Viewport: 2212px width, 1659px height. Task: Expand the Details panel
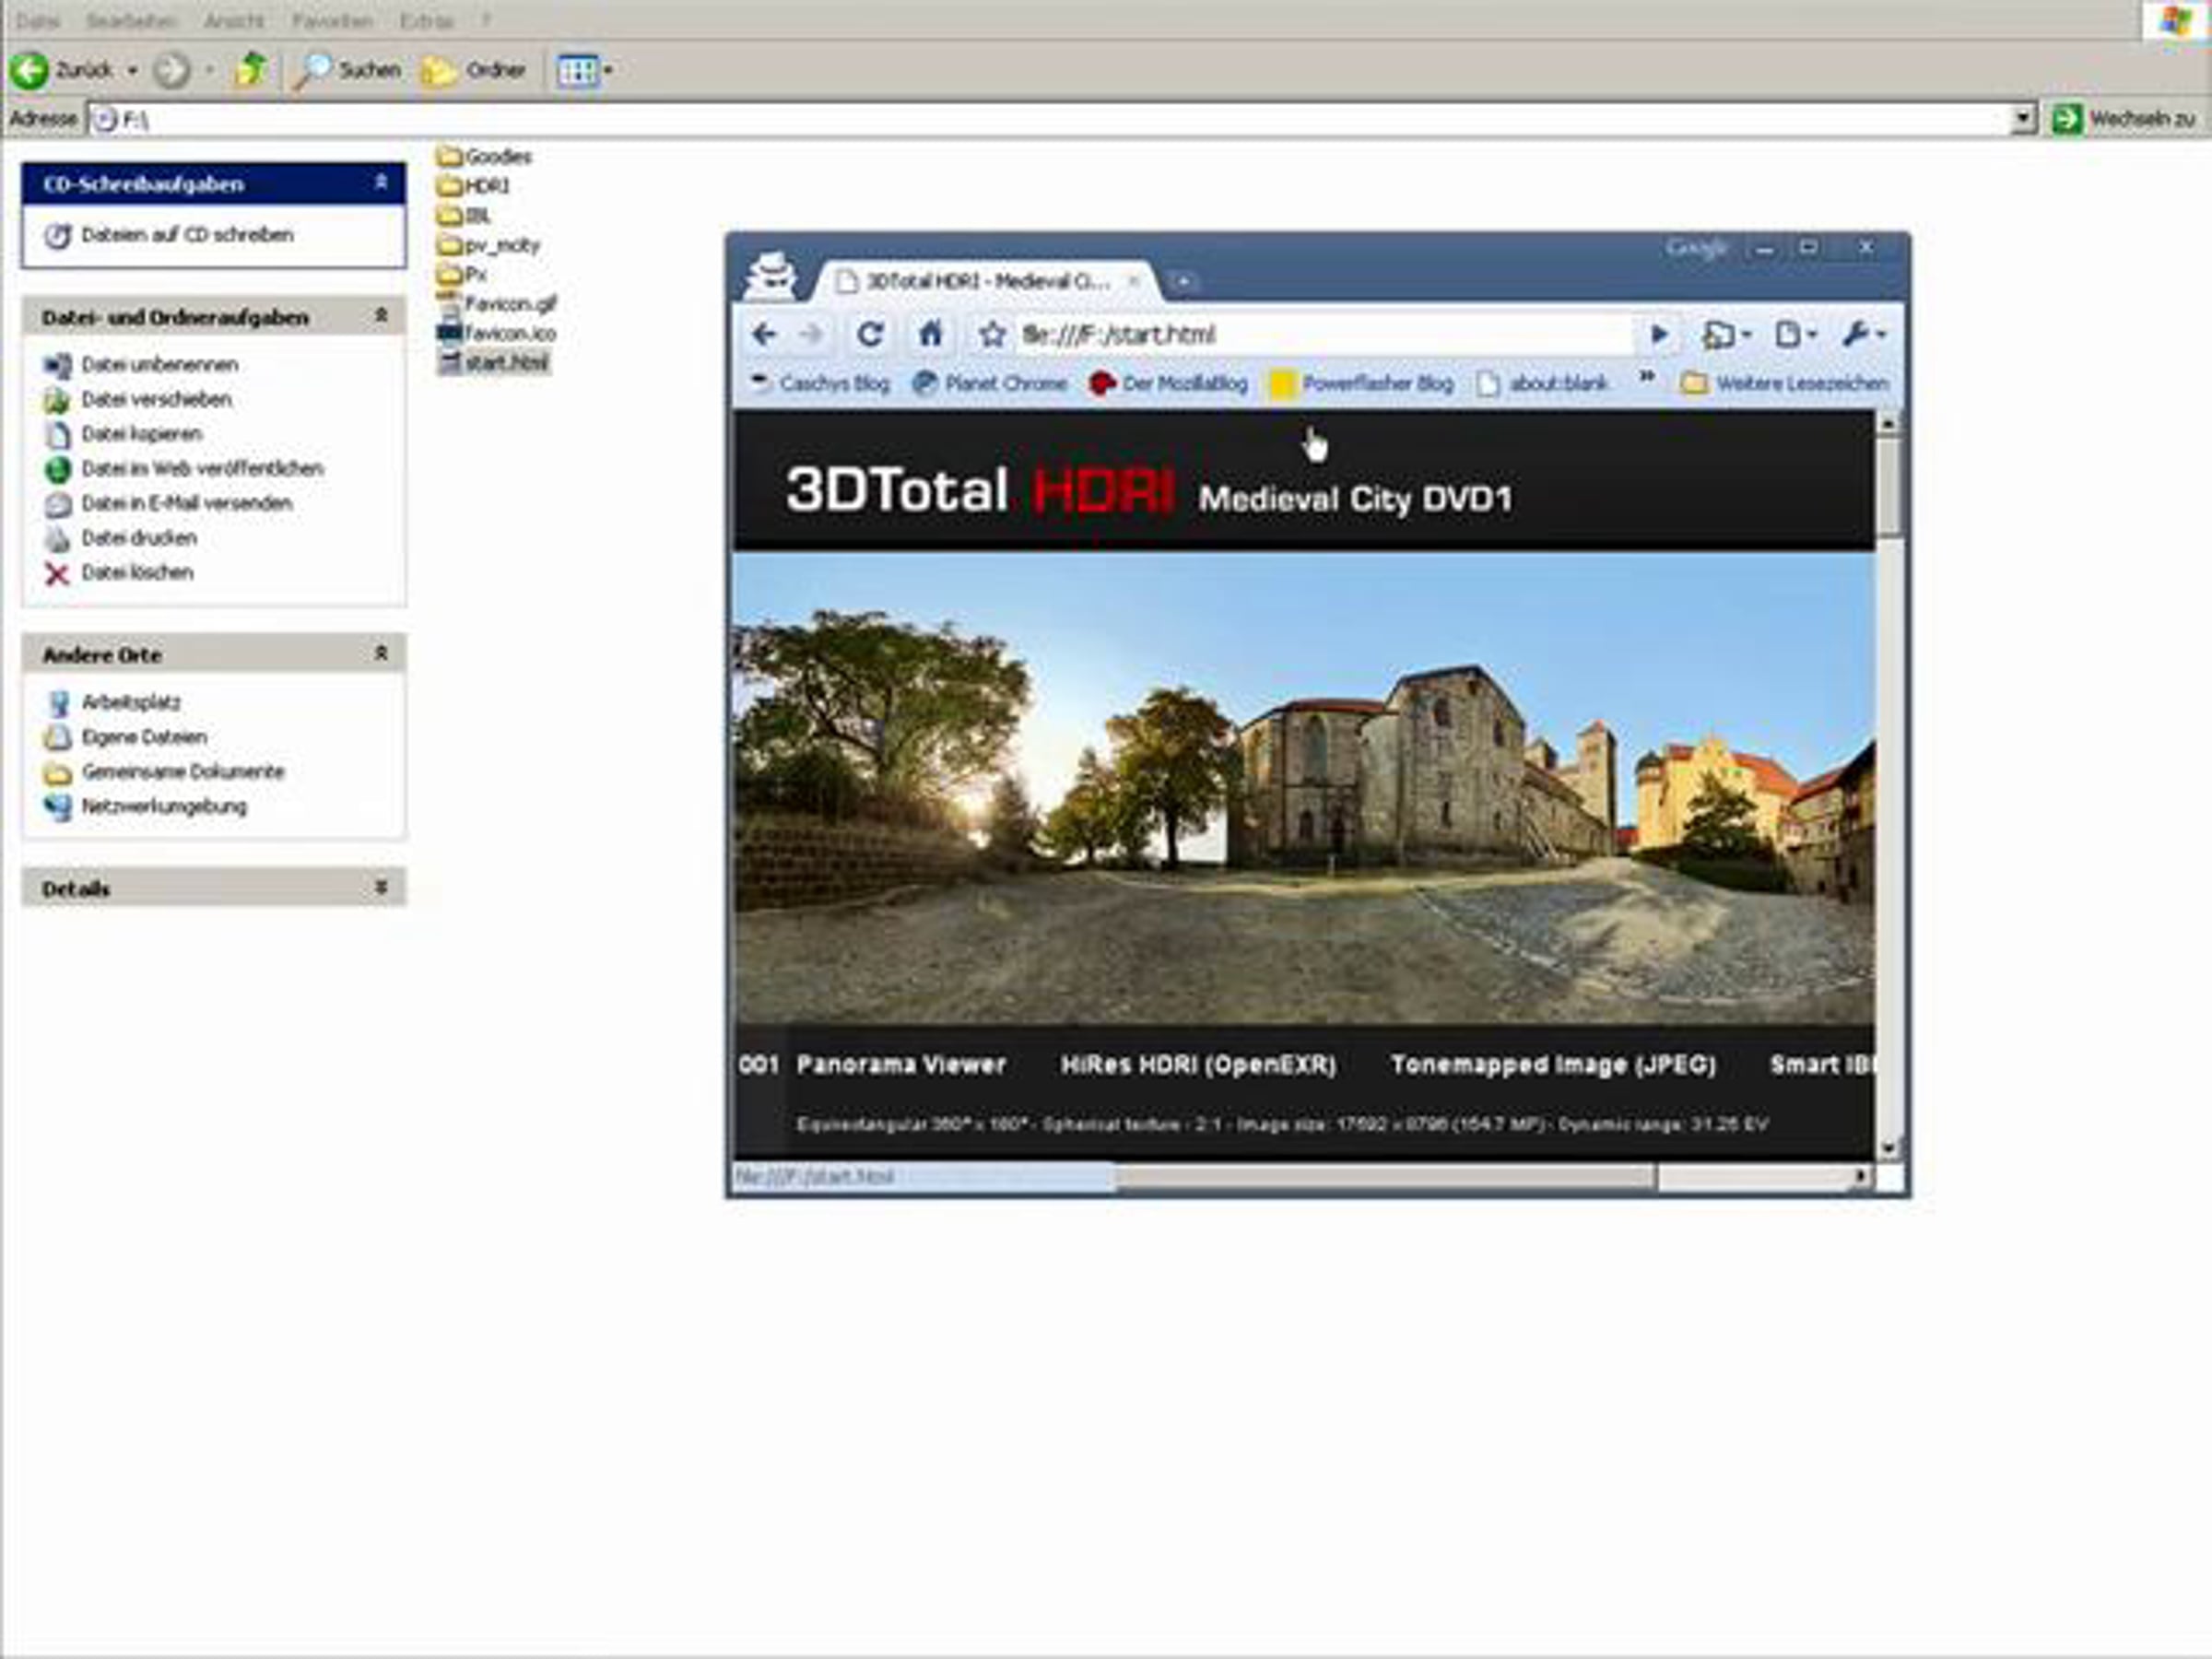coord(381,887)
